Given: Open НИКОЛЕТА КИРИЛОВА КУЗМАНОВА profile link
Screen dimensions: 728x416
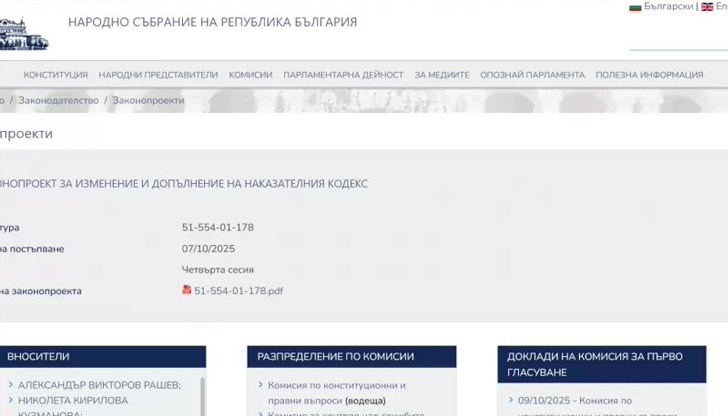Looking at the screenshot, I should point(72,401).
